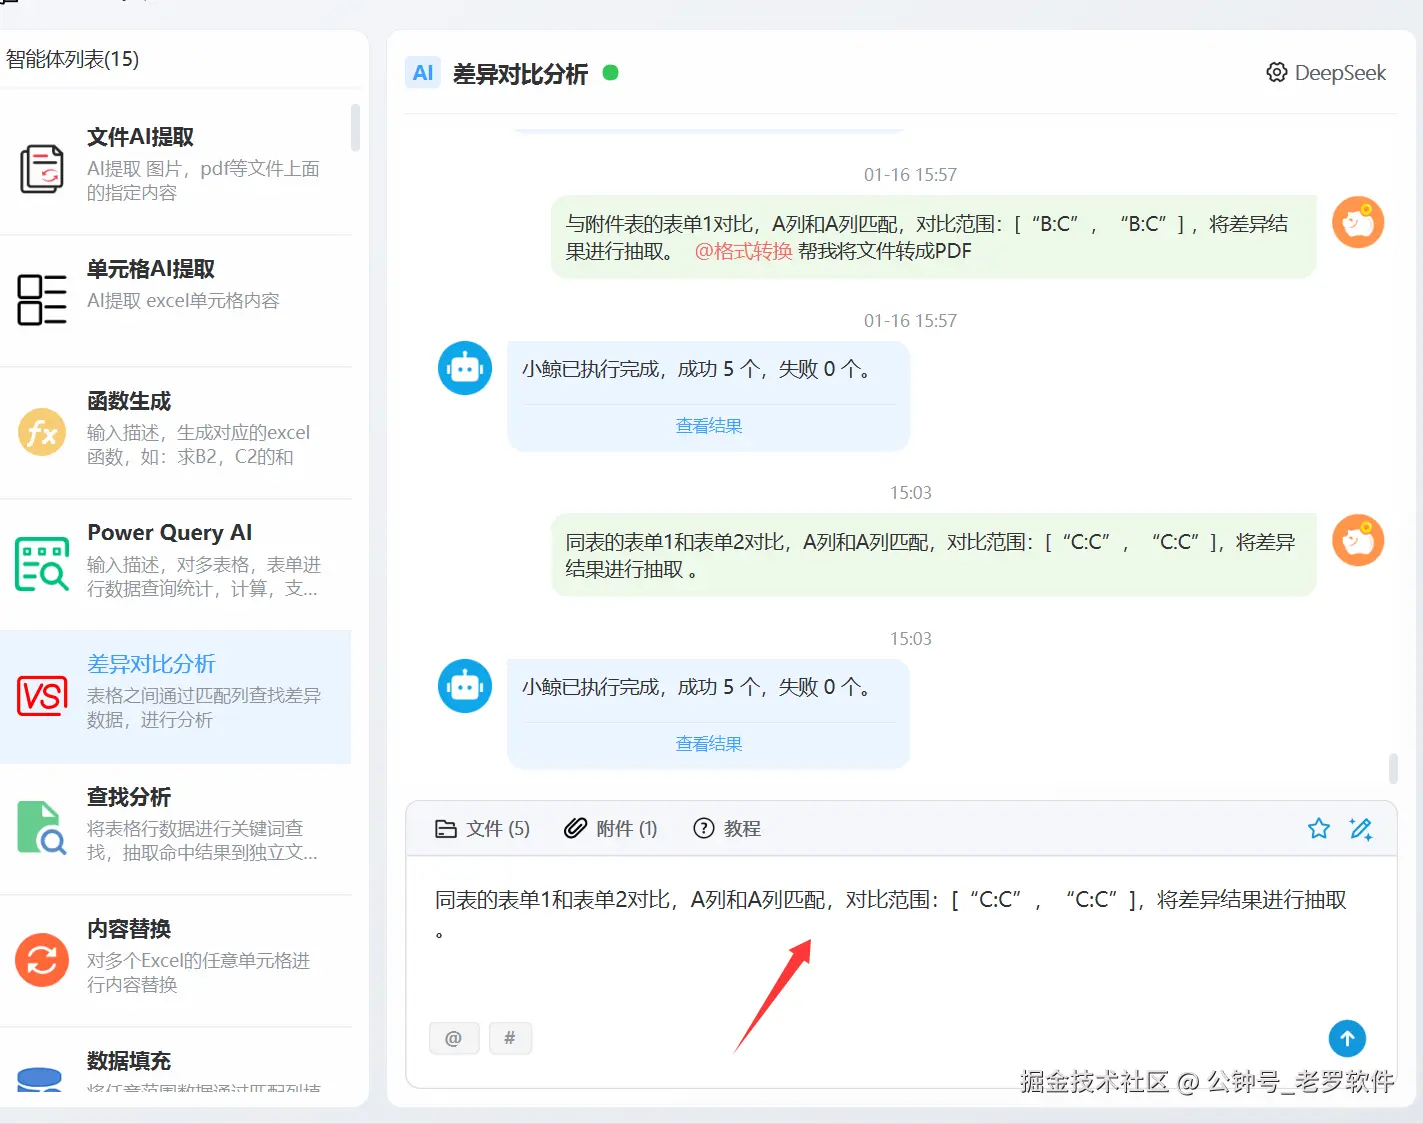Click the 文件AI提取 document icon
Screen dimensions: 1423x1124
coord(41,168)
